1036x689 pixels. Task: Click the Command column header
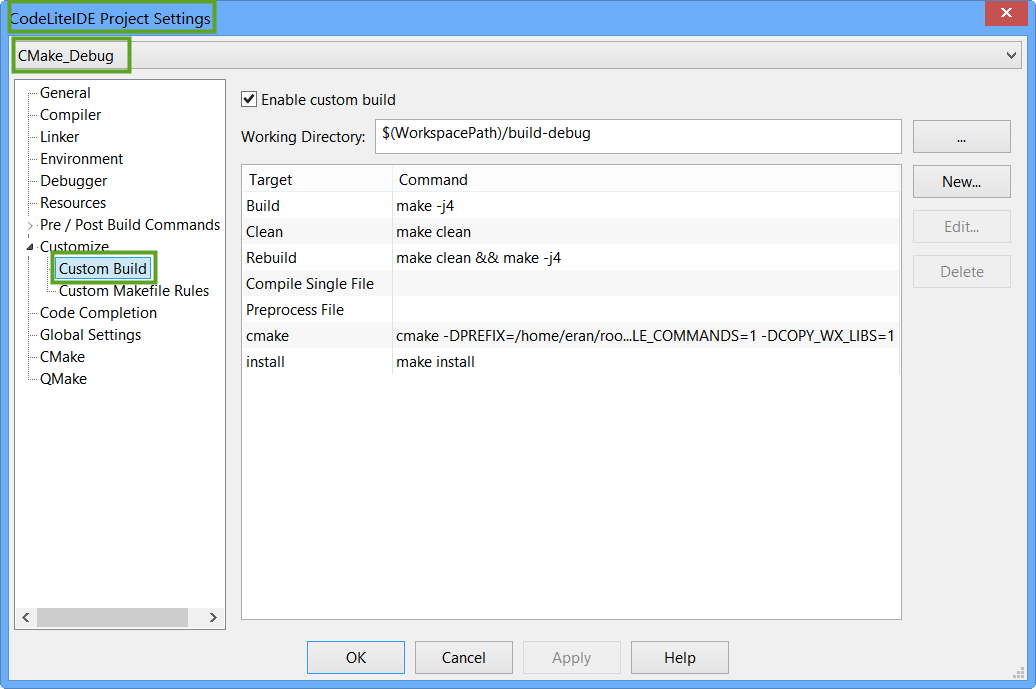click(x=646, y=180)
